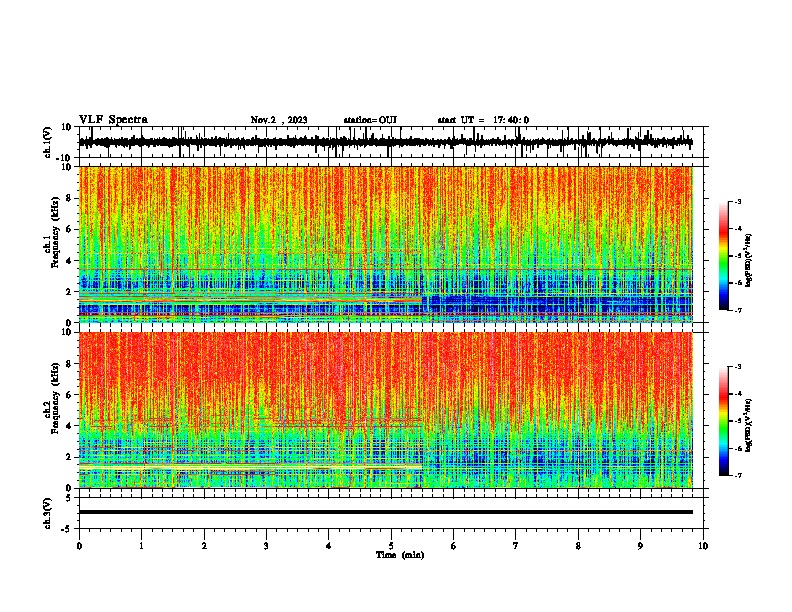
Task: Click the ch.1 voltage waveform trace
Action: (x=385, y=142)
